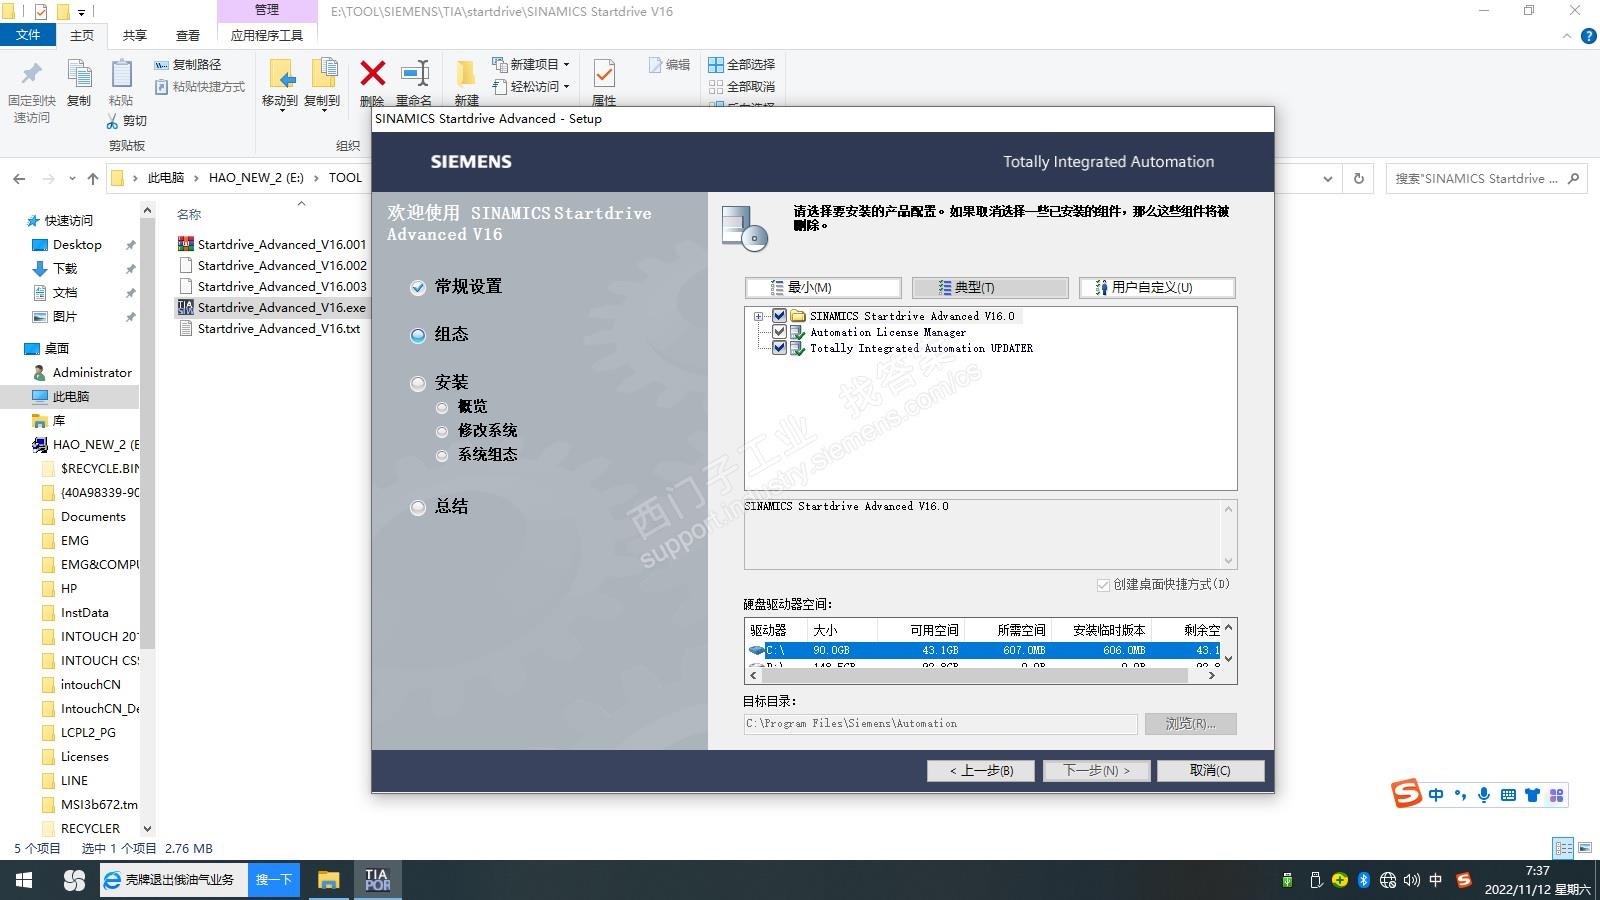Click the New folder icon in ribbon

coord(466,74)
